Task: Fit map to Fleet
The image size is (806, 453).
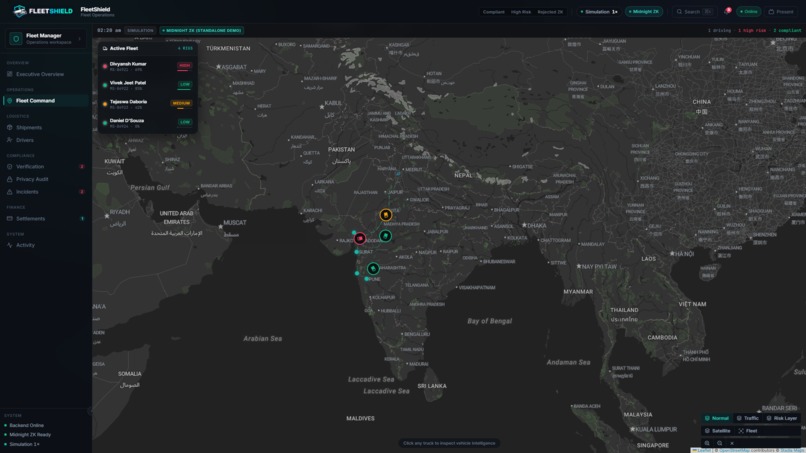Action: point(748,431)
